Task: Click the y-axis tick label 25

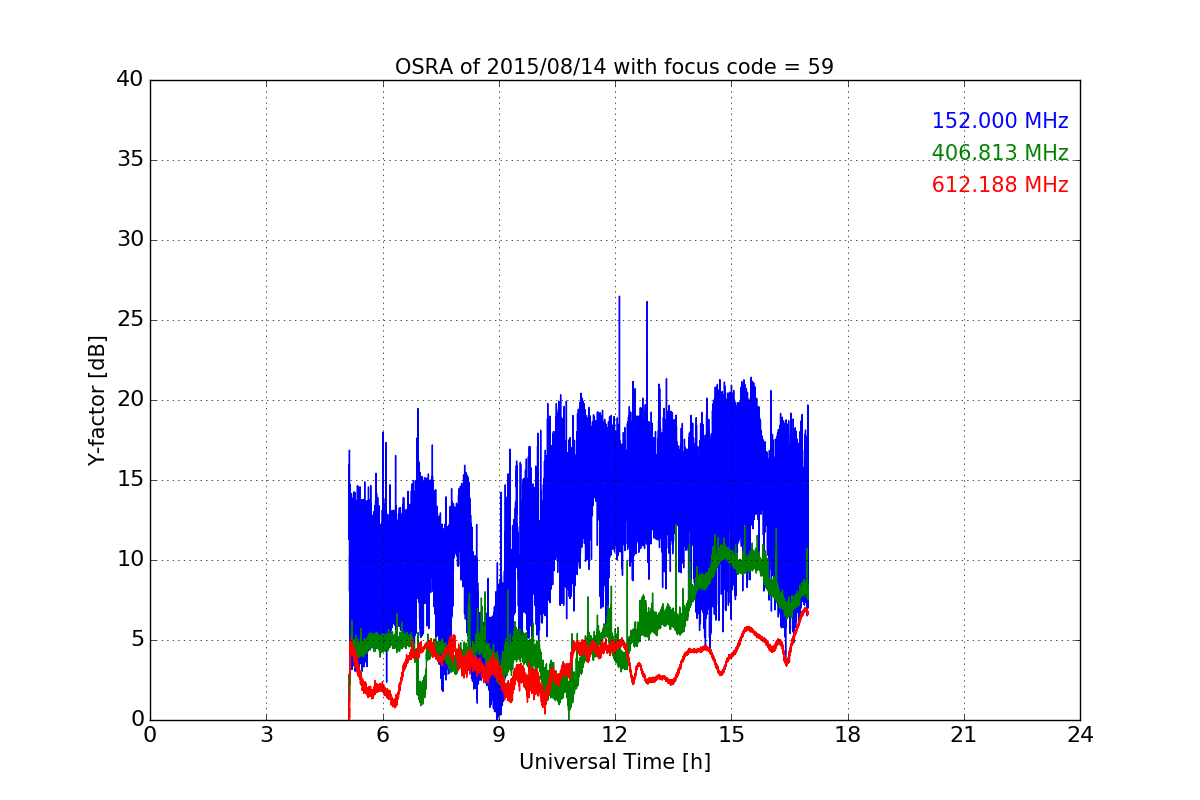Action: [130, 320]
